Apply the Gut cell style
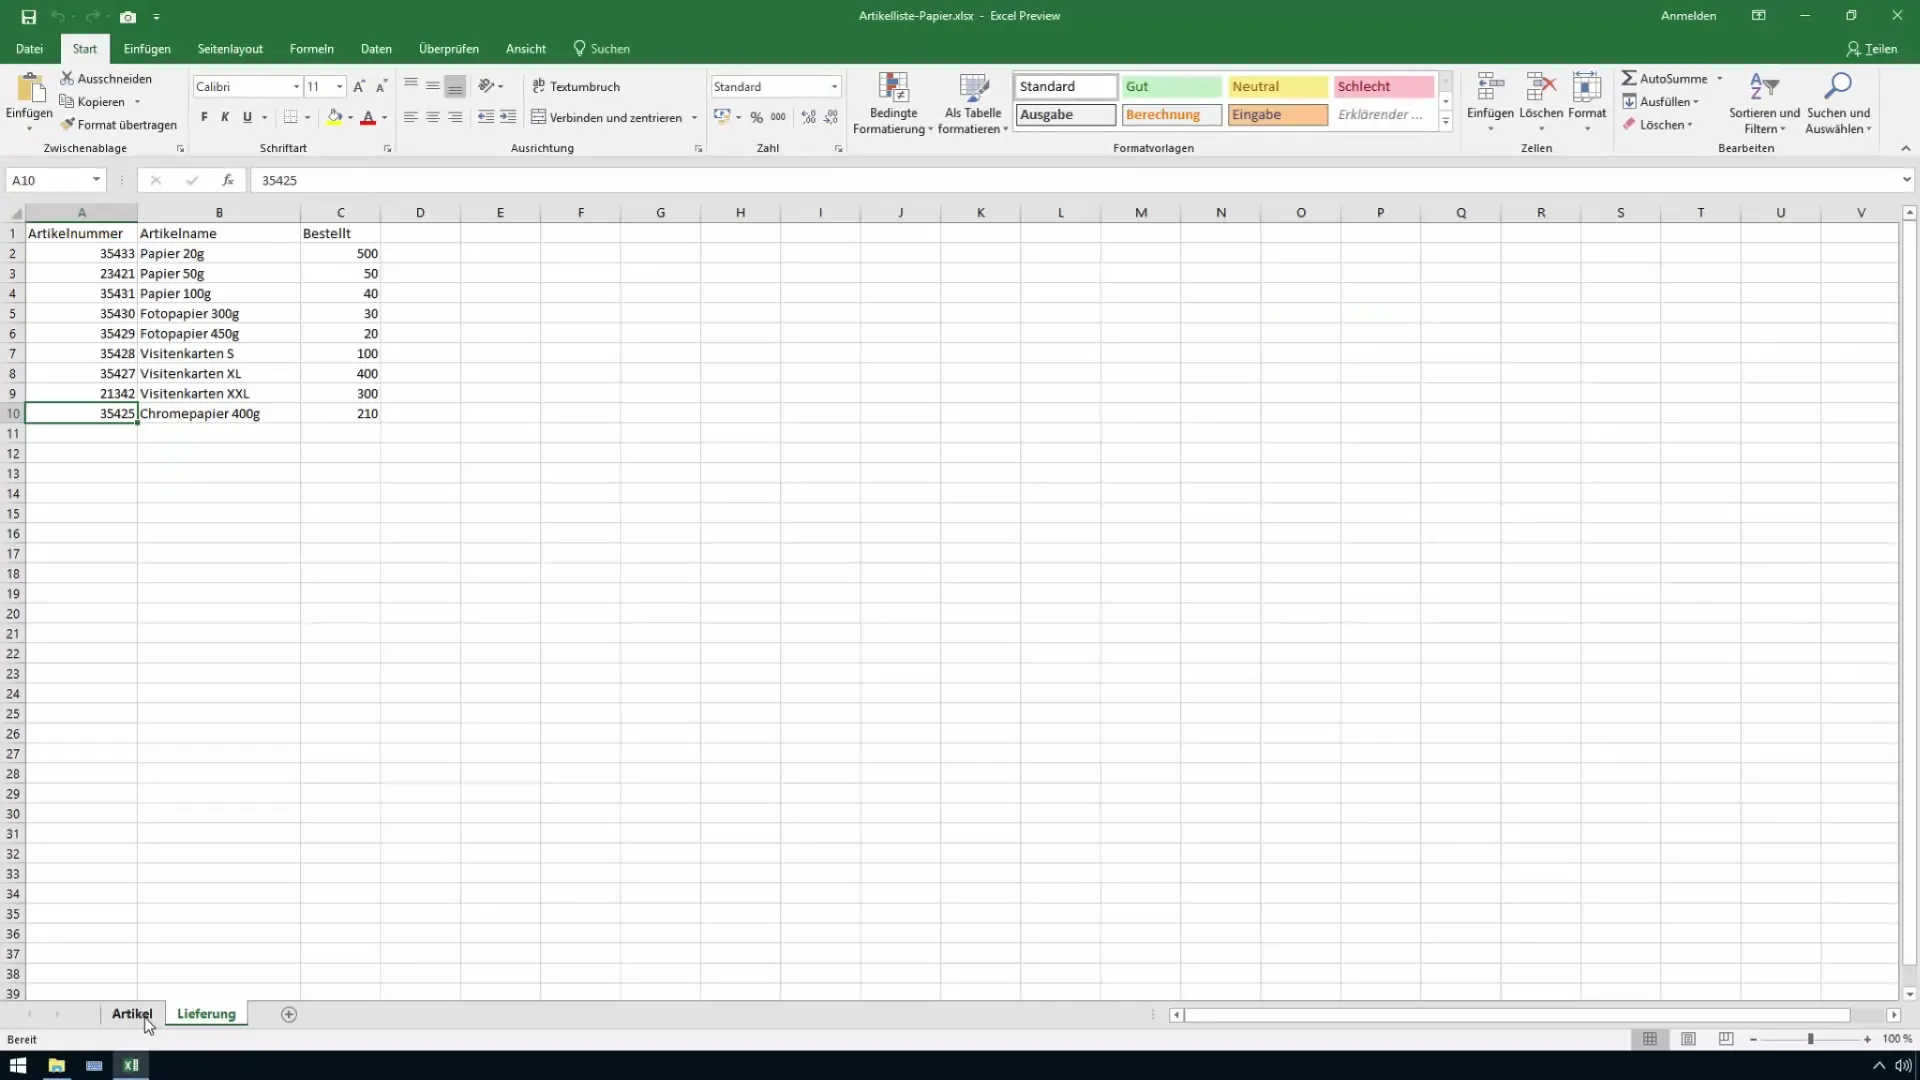This screenshot has width=1920, height=1080. click(1171, 87)
